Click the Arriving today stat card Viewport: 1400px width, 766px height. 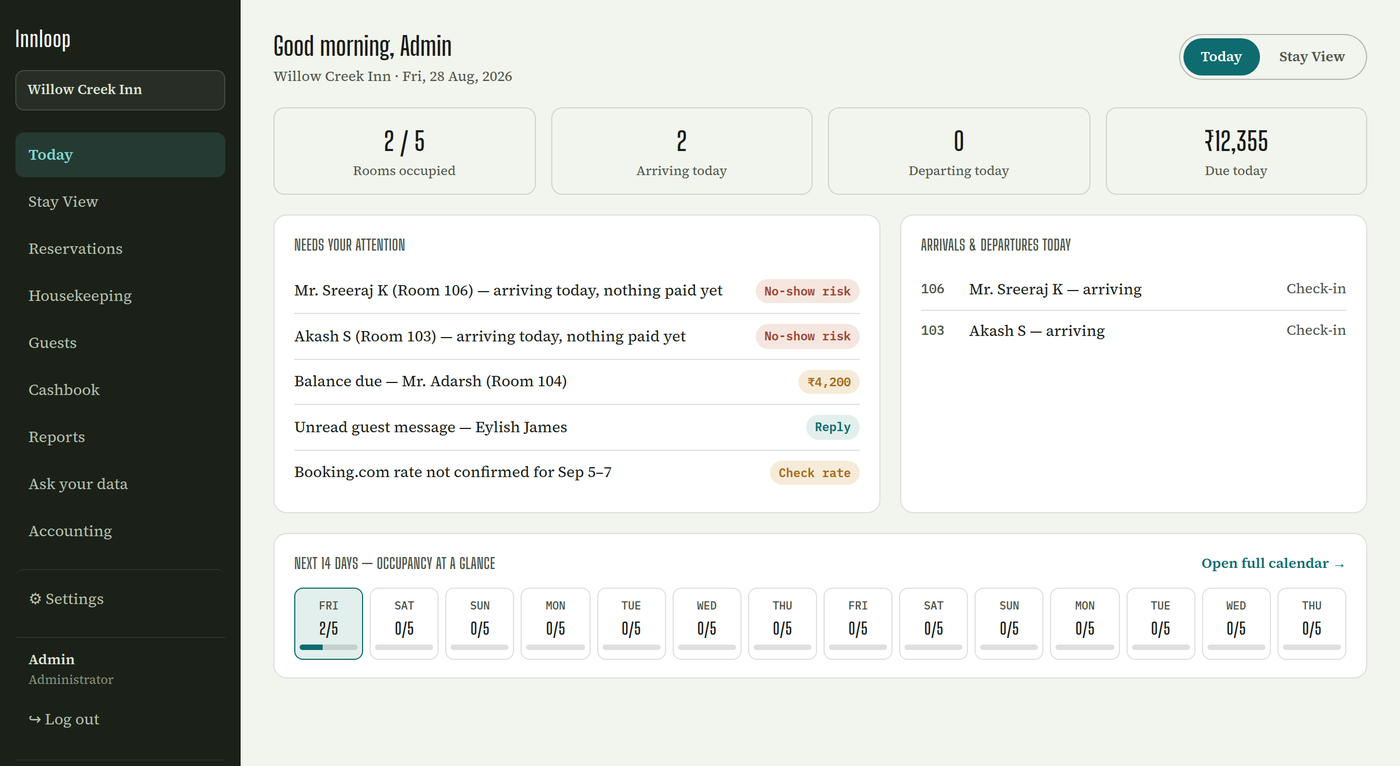tap(682, 151)
